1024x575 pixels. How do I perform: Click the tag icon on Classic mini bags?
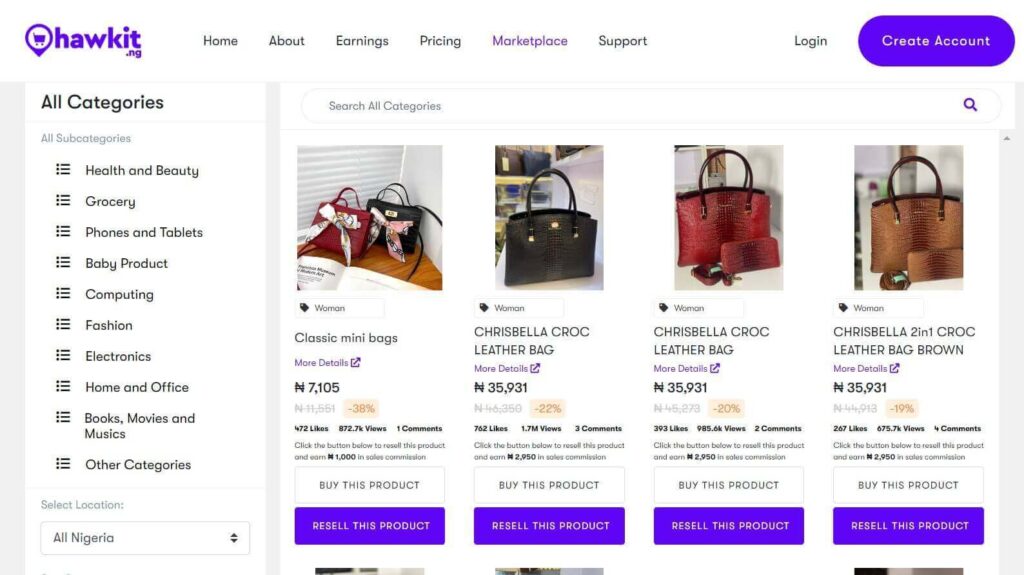click(305, 308)
